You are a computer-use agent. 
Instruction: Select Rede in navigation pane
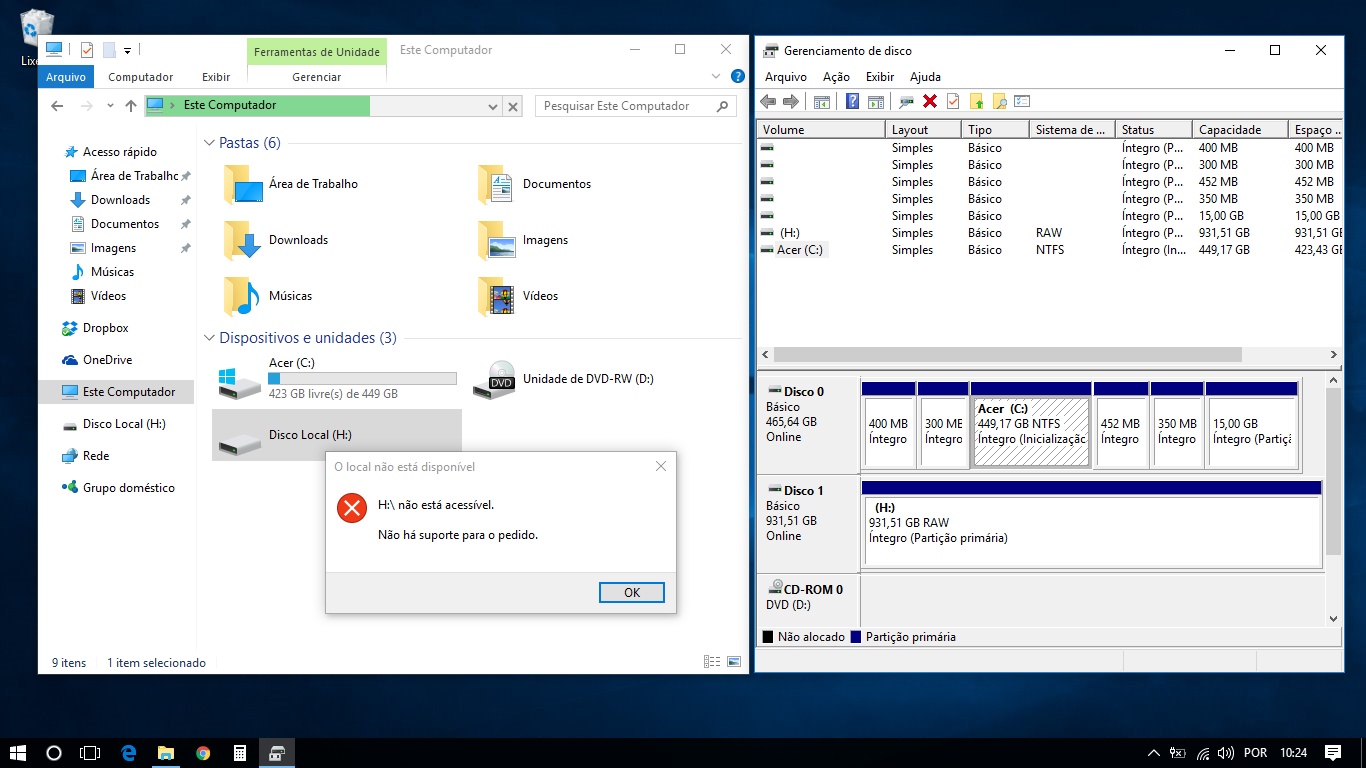point(96,456)
